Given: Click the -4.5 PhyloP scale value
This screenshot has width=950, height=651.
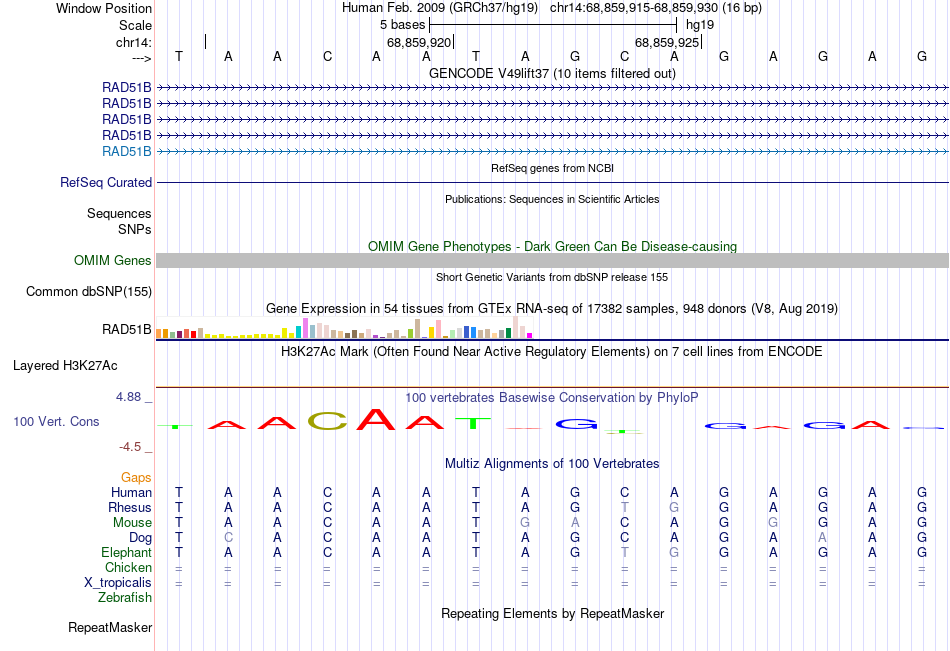Looking at the screenshot, I should click(x=130, y=447).
